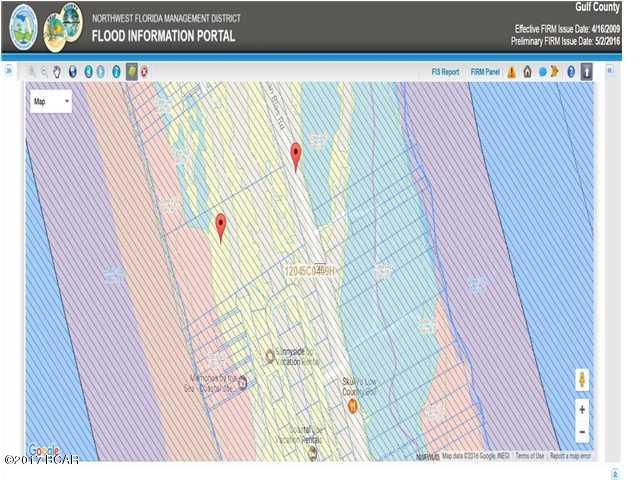
Task: Open the Terms of Use link
Action: (x=530, y=456)
